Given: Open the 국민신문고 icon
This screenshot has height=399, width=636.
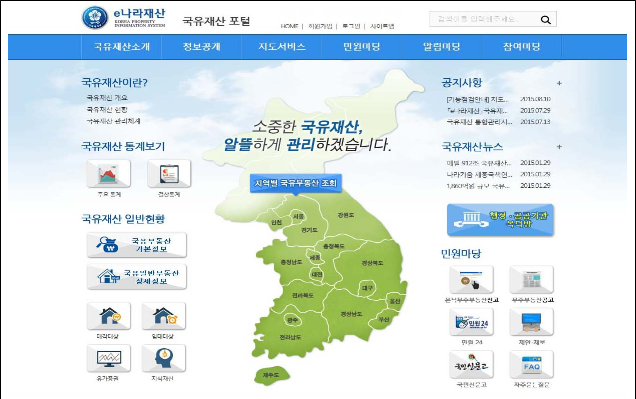Looking at the screenshot, I should click(471, 365).
